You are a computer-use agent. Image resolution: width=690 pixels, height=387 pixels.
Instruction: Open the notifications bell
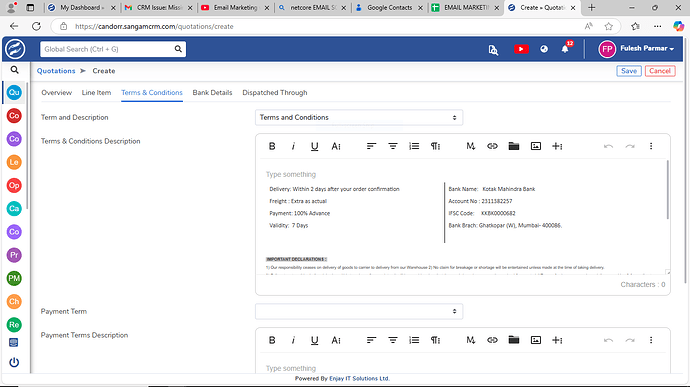(565, 49)
